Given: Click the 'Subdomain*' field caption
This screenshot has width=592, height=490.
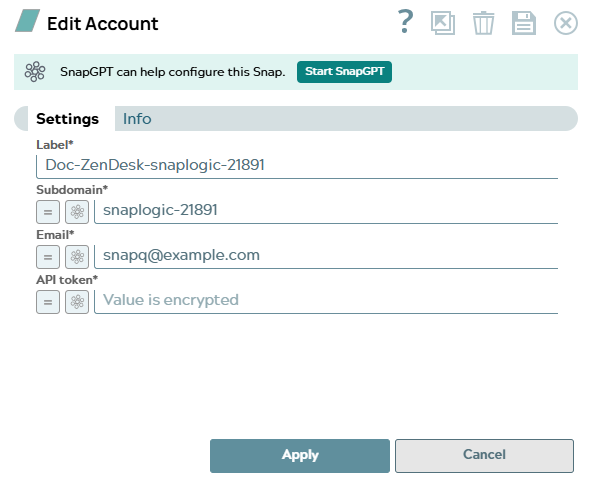Looking at the screenshot, I should click(72, 190).
